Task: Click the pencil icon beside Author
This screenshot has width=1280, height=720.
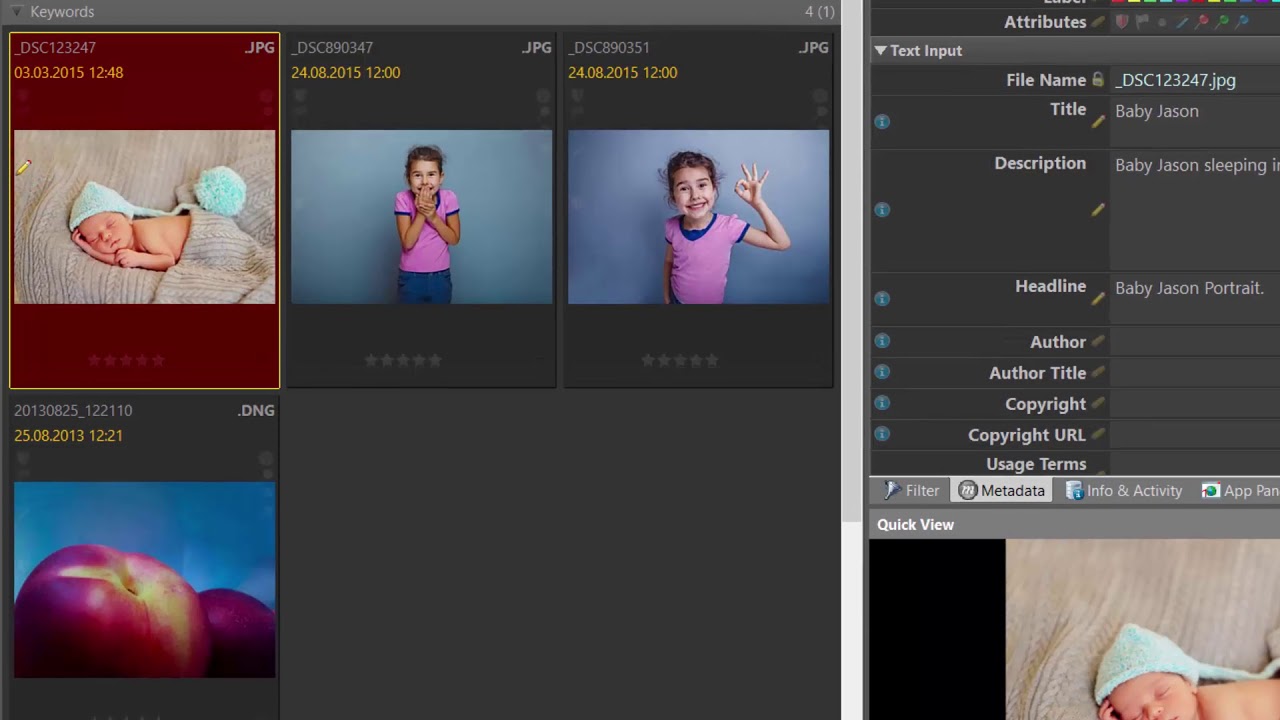Action: pyautogui.click(x=1098, y=341)
